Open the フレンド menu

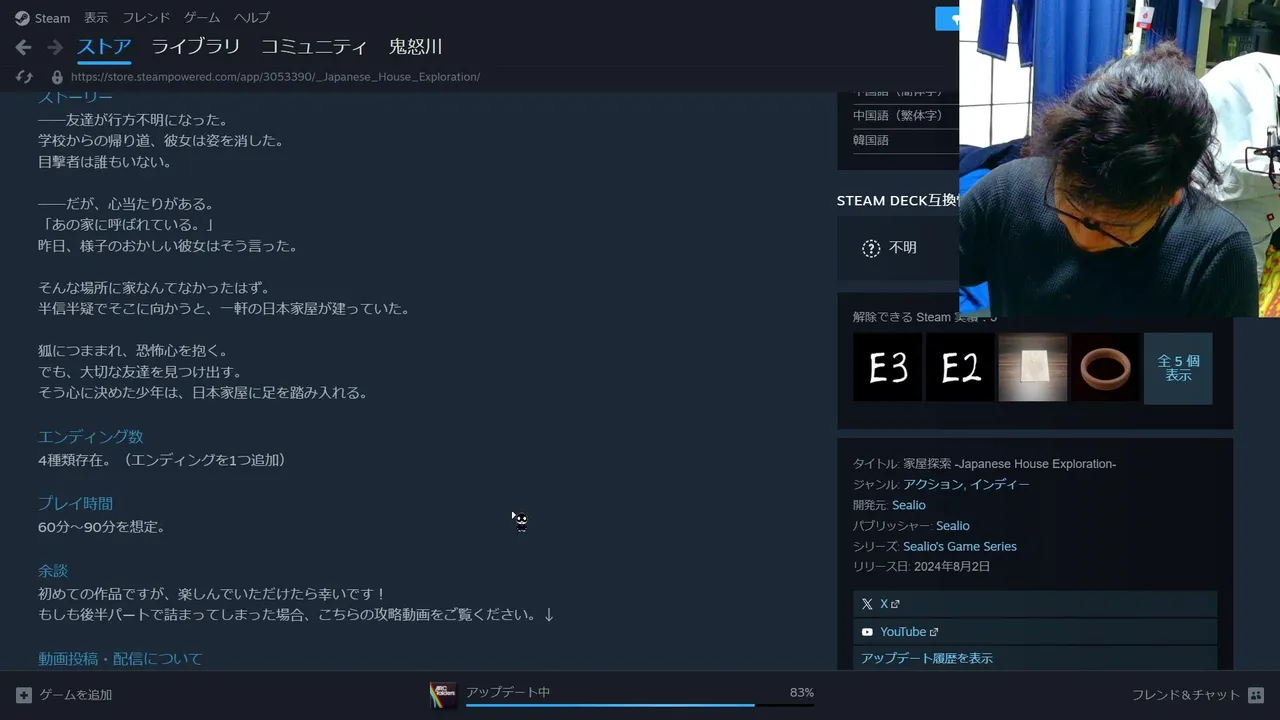146,18
